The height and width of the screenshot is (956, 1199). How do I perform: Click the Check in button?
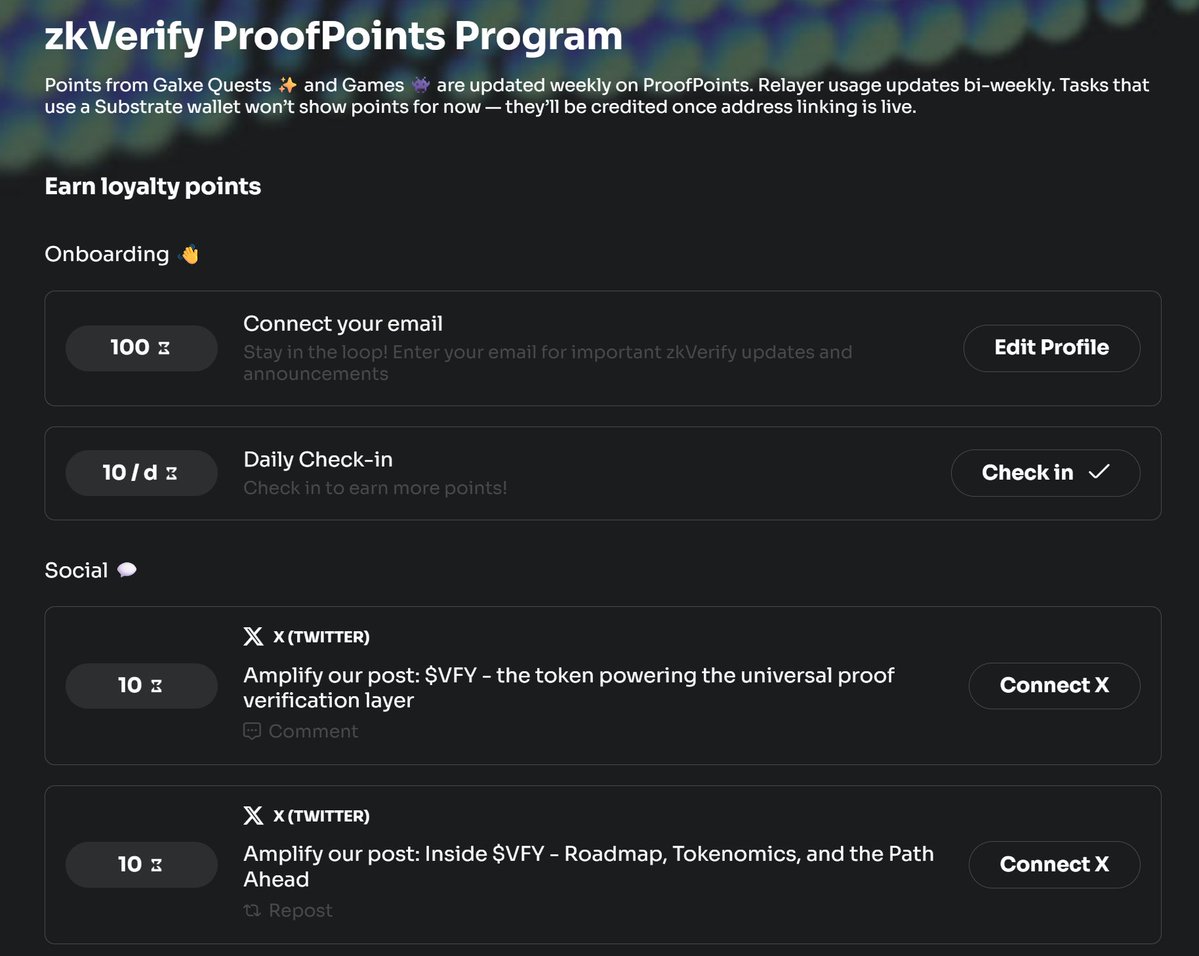tap(1045, 473)
